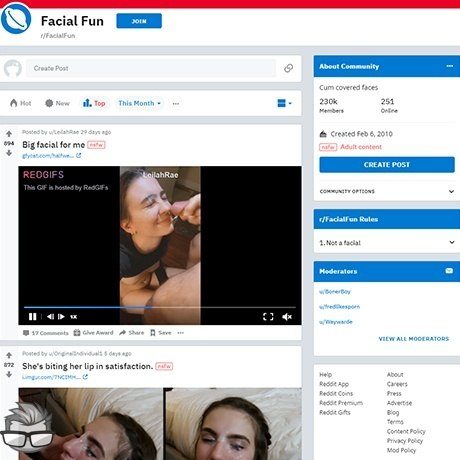Open the Blog footer link
Viewport: 460px width, 460px height.
tap(393, 412)
